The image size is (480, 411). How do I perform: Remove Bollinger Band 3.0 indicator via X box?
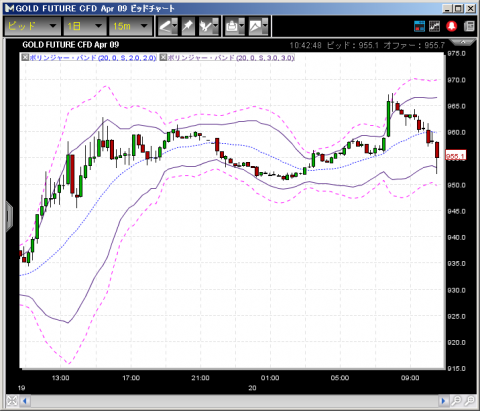coord(163,57)
